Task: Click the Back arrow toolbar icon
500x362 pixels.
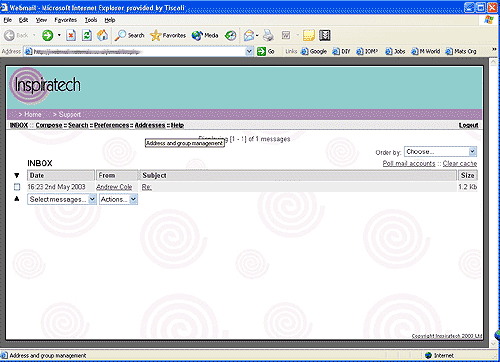Action: coord(10,35)
